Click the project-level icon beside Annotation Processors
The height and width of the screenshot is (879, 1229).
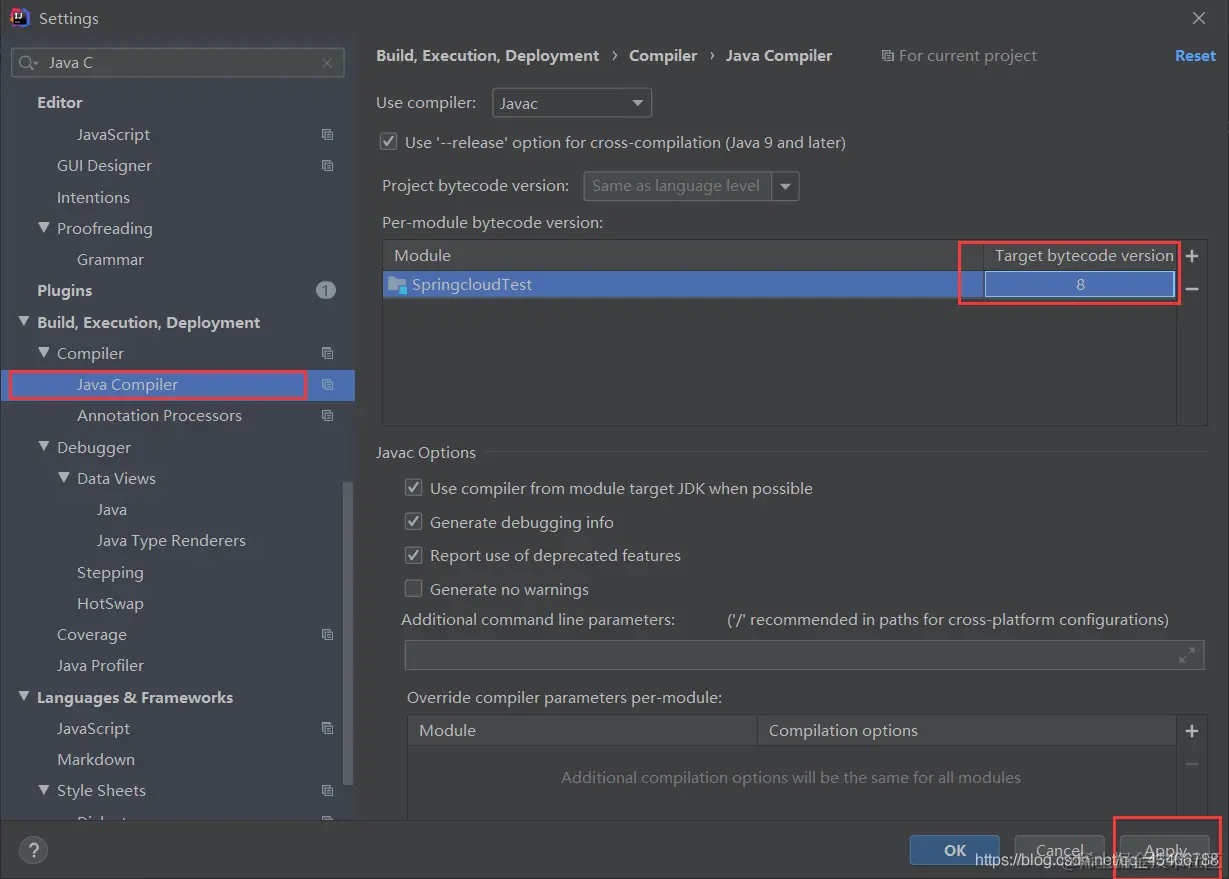pyautogui.click(x=327, y=415)
